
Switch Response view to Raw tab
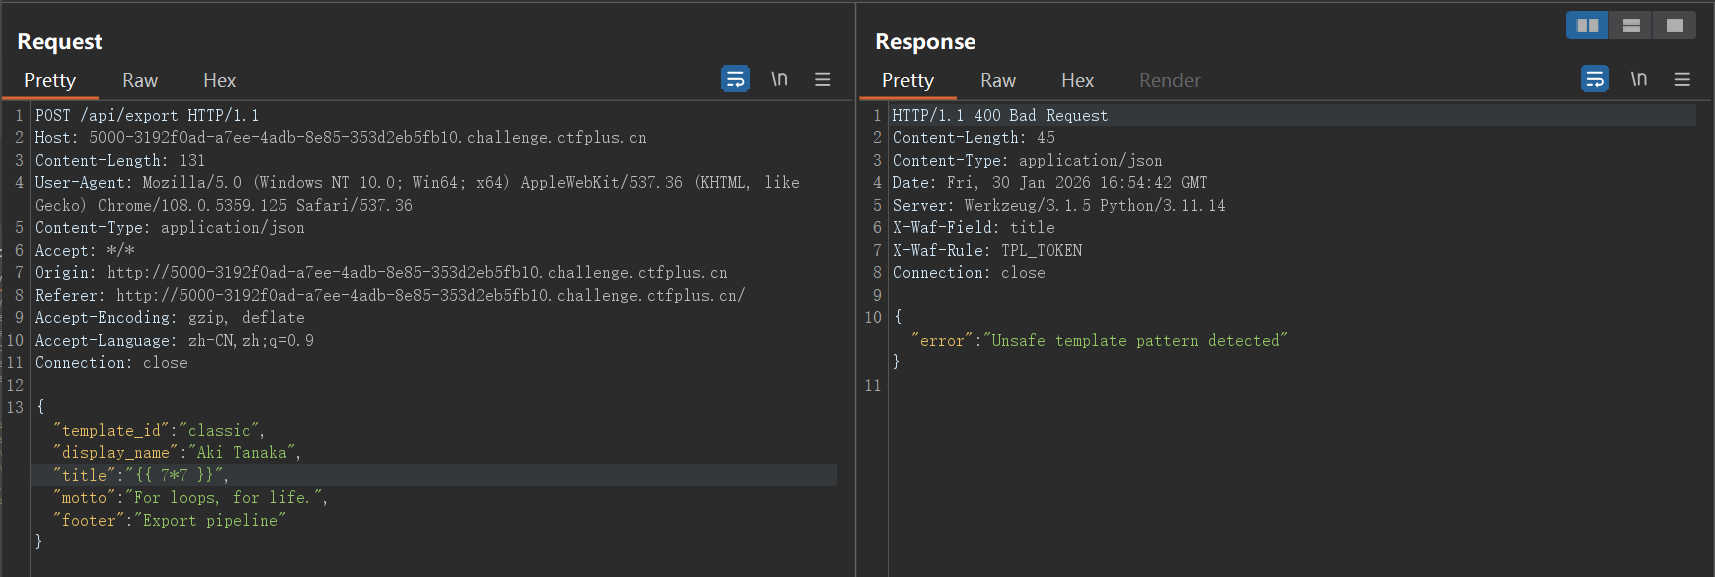(x=997, y=81)
